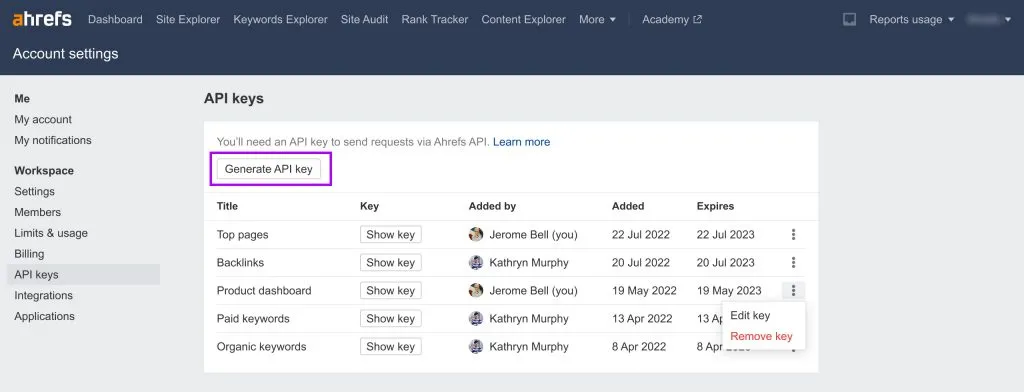The image size is (1024, 392).
Task: Click Kathryn Murphy avatar in Organic keywords row
Action: [476, 346]
